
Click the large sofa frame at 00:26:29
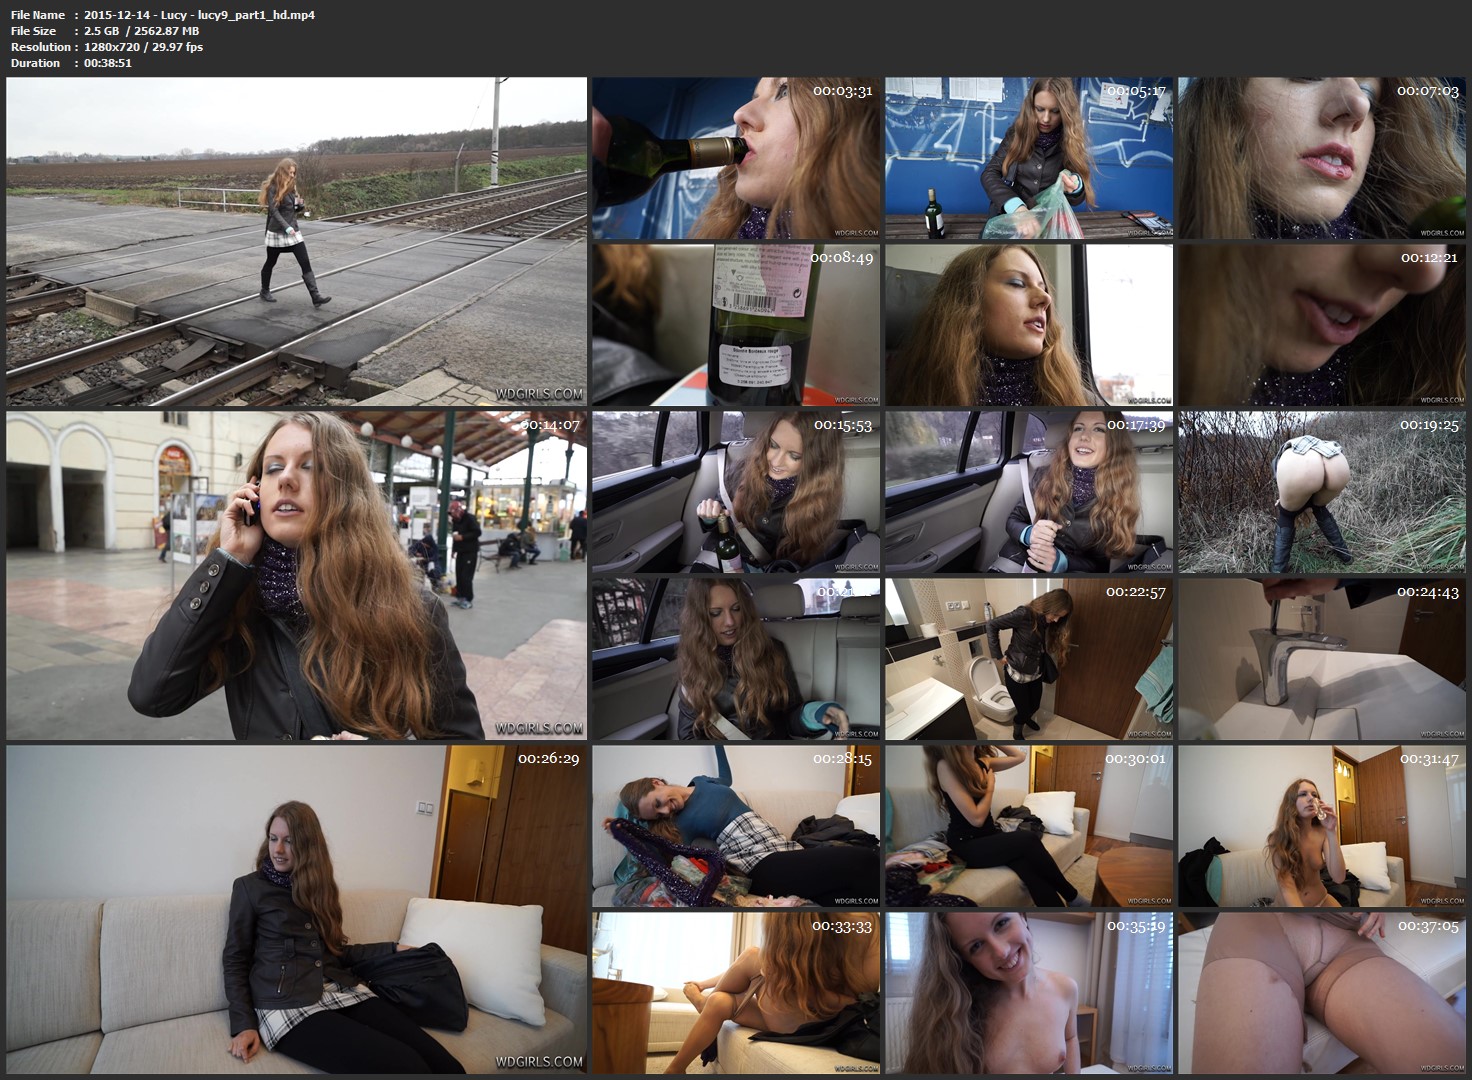click(296, 908)
